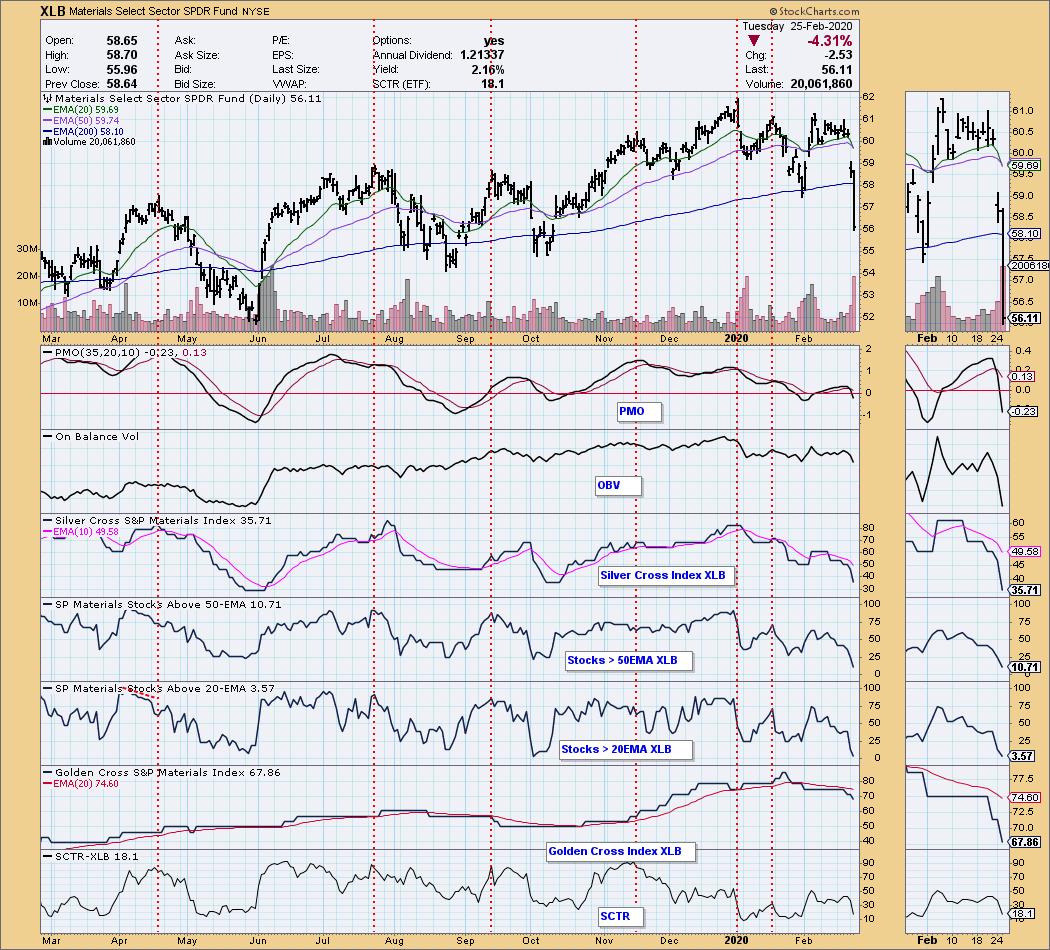Click the -4.31% percent change

coord(830,41)
